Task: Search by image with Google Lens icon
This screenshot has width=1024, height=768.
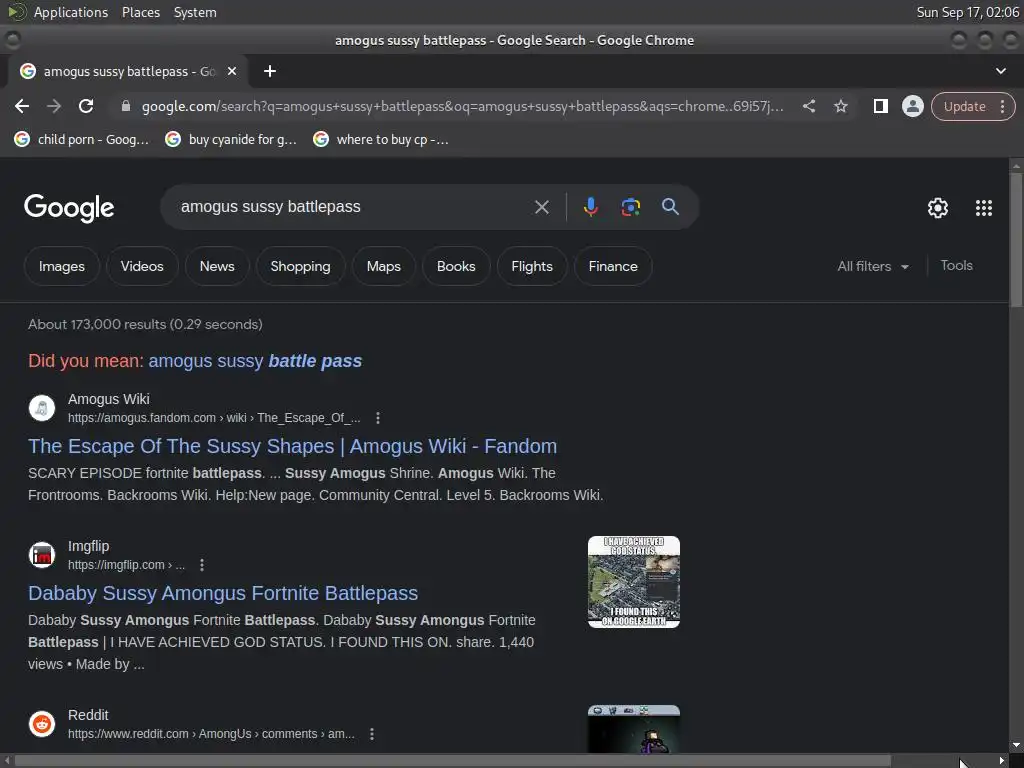Action: coord(630,207)
